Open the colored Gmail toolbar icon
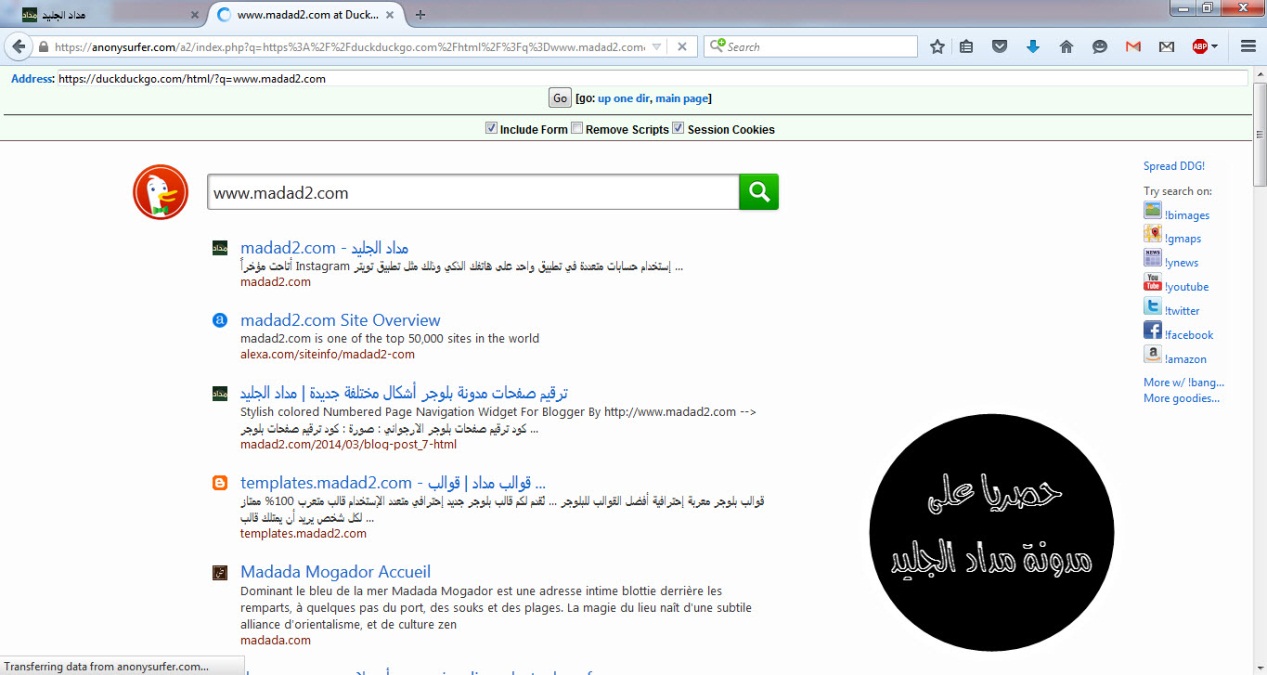The height and width of the screenshot is (675, 1267). [1133, 46]
